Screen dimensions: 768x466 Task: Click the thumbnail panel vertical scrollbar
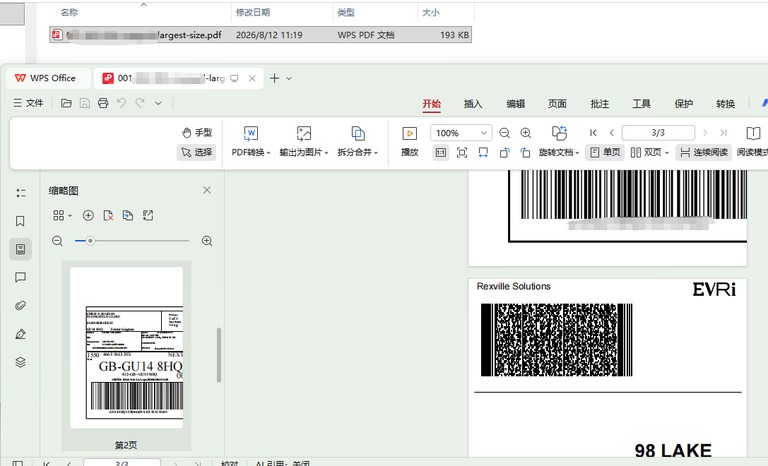[x=218, y=355]
